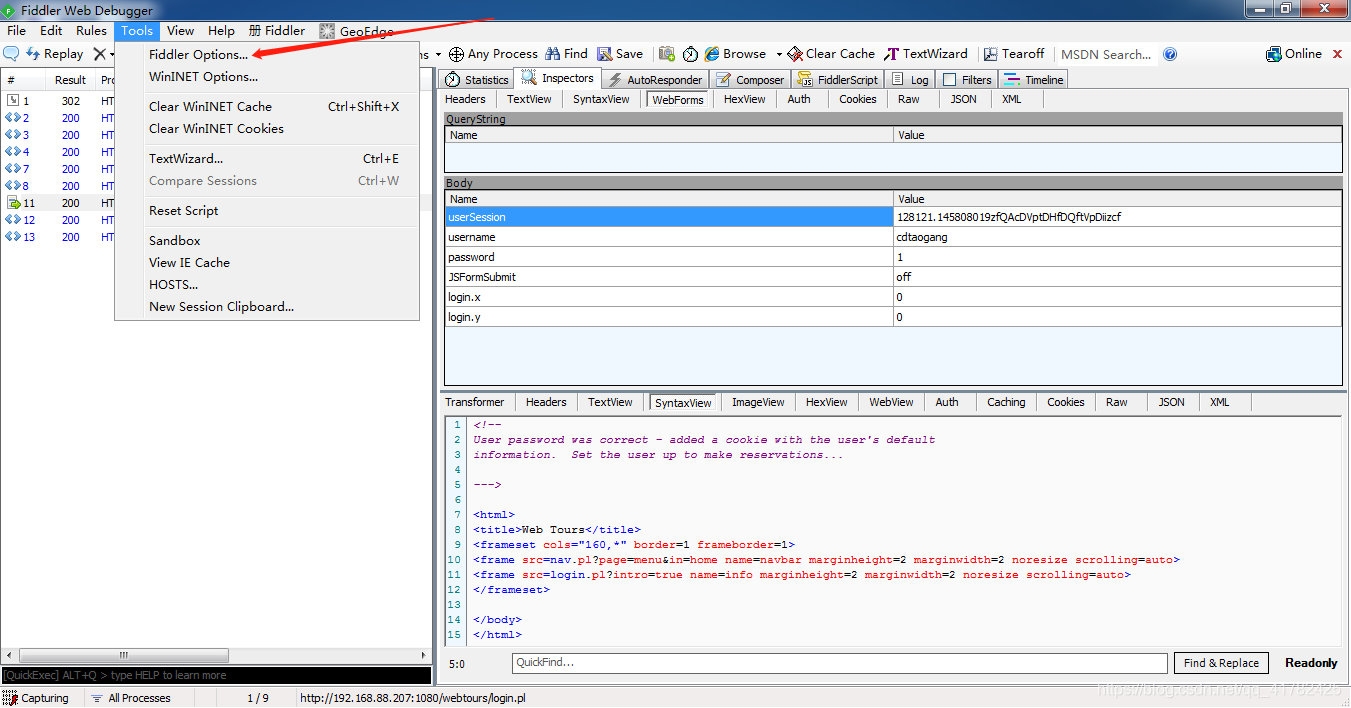Open response WebView tab
This screenshot has height=708, width=1351.
click(x=891, y=403)
